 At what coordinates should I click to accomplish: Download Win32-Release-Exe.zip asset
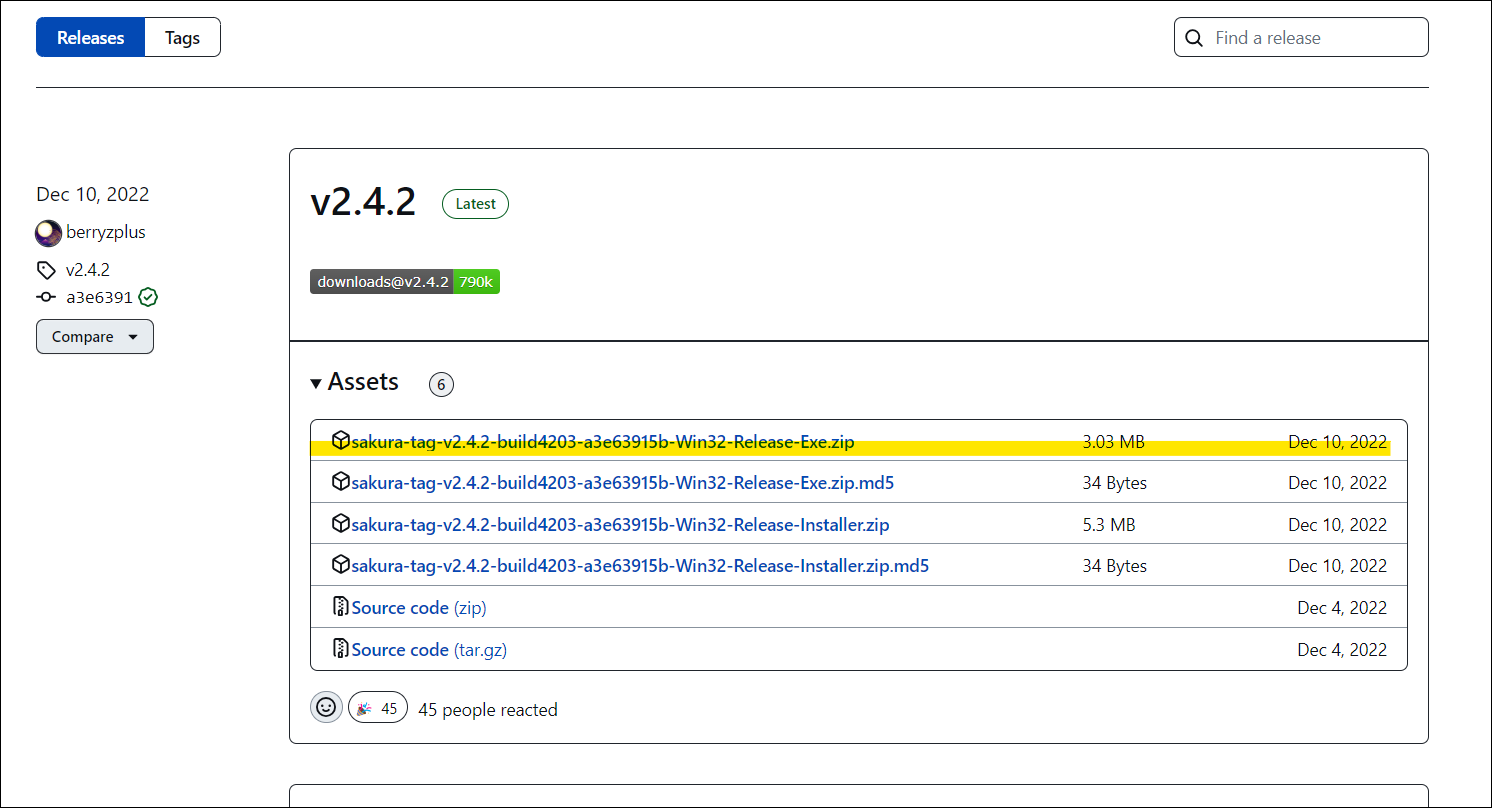pos(603,442)
